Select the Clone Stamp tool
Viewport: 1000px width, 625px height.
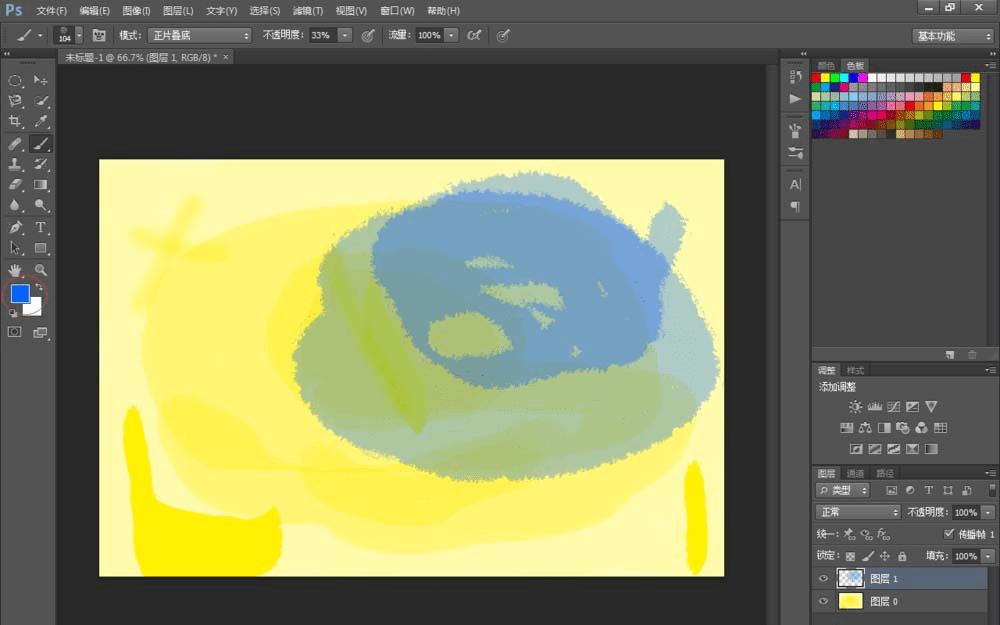15,164
